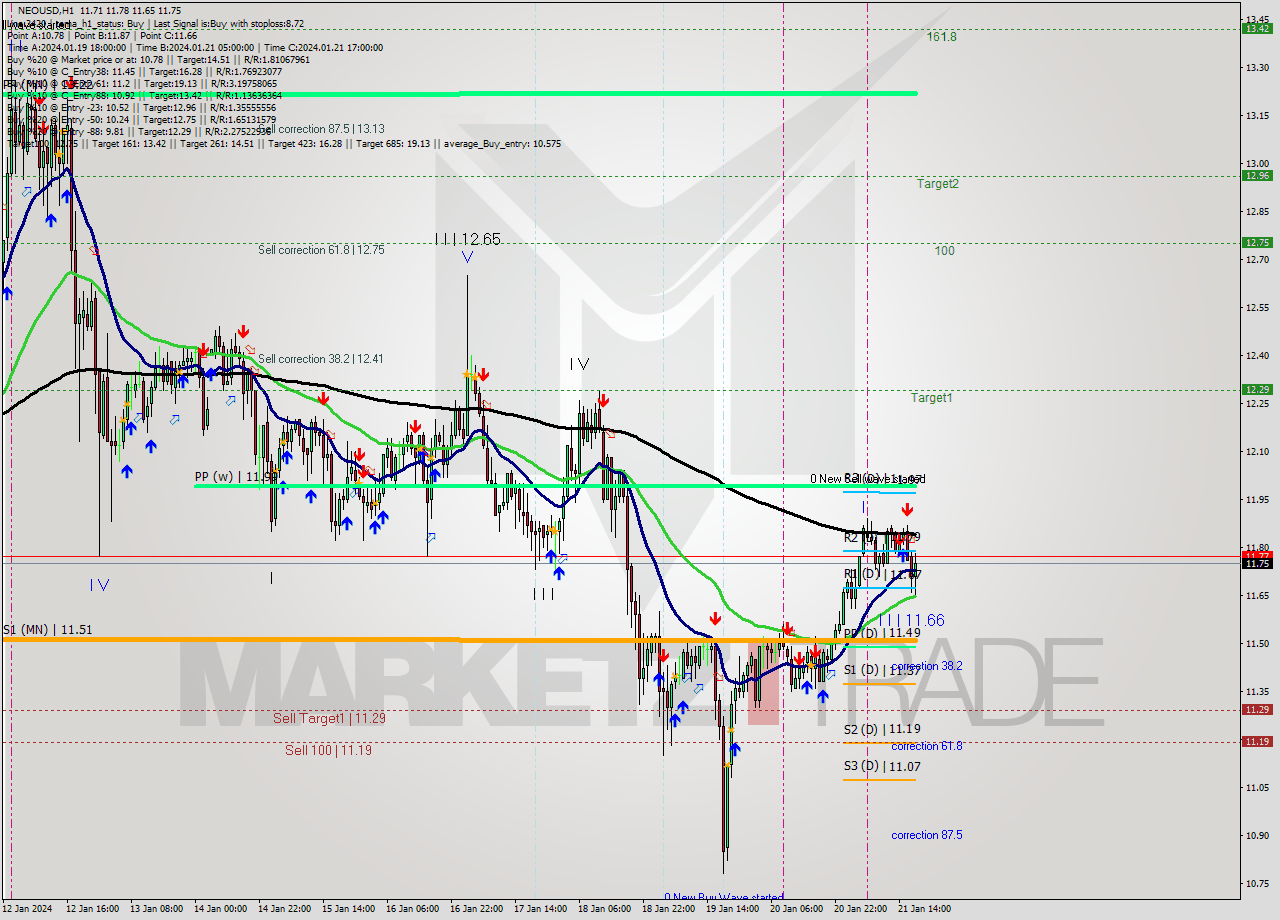Click the 13.30 price scale value
This screenshot has height=920, width=1280.
click(1256, 68)
